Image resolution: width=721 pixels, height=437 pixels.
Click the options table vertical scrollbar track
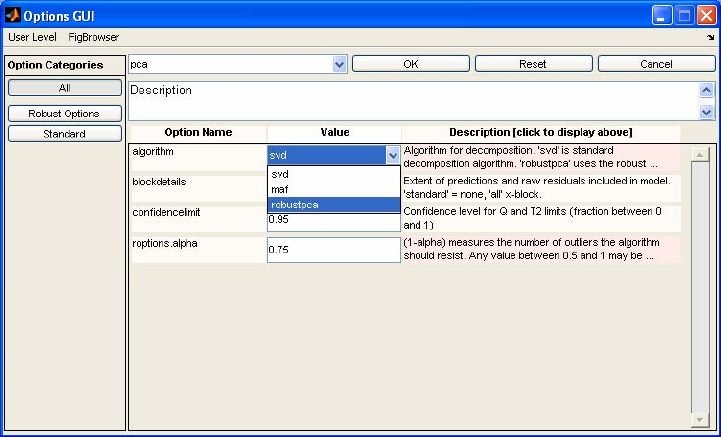(700, 287)
